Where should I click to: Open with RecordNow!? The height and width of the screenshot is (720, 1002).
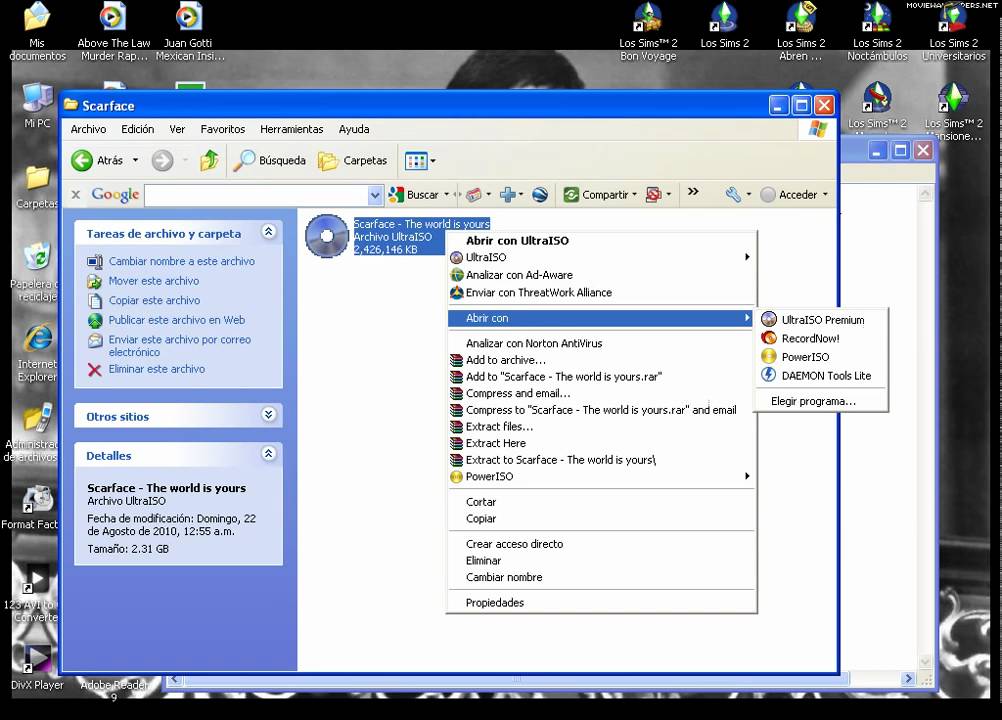pyautogui.click(x=821, y=339)
